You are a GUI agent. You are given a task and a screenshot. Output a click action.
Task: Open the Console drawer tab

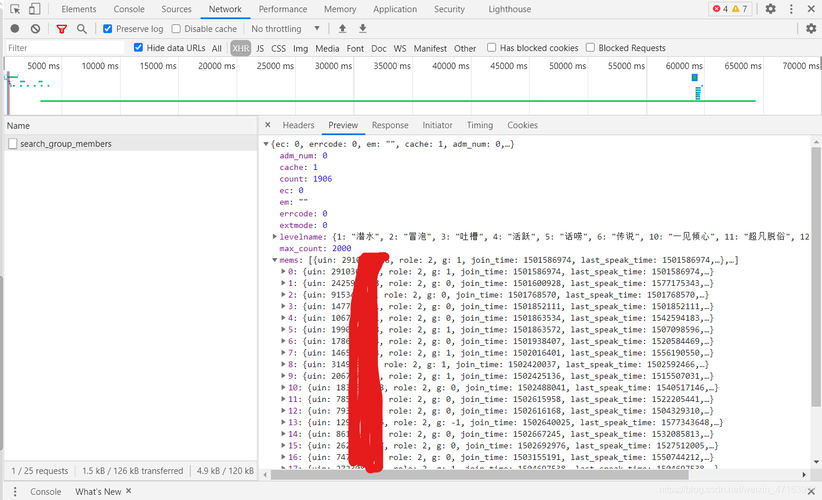46,492
